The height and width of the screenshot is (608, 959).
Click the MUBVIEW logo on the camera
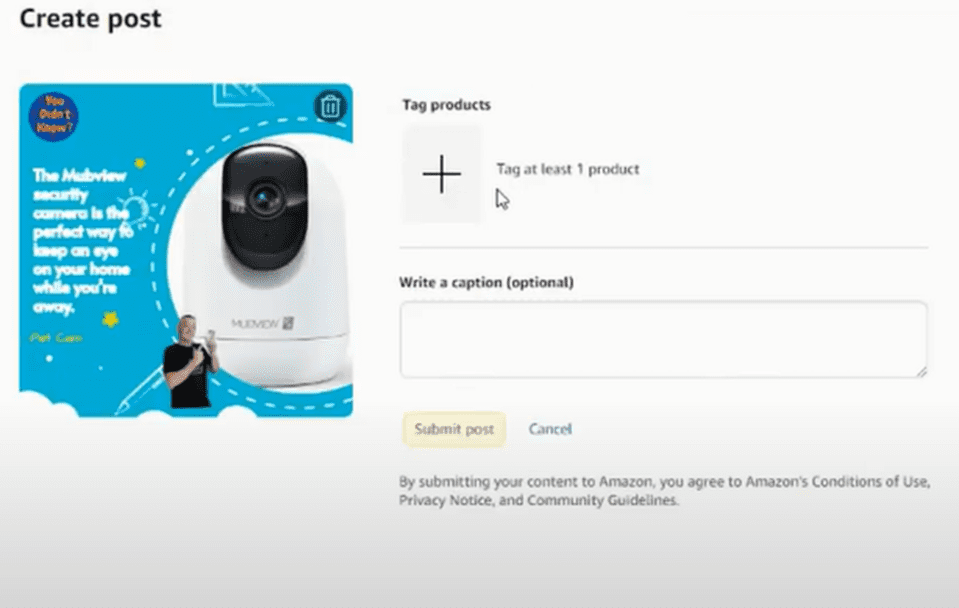pos(262,323)
